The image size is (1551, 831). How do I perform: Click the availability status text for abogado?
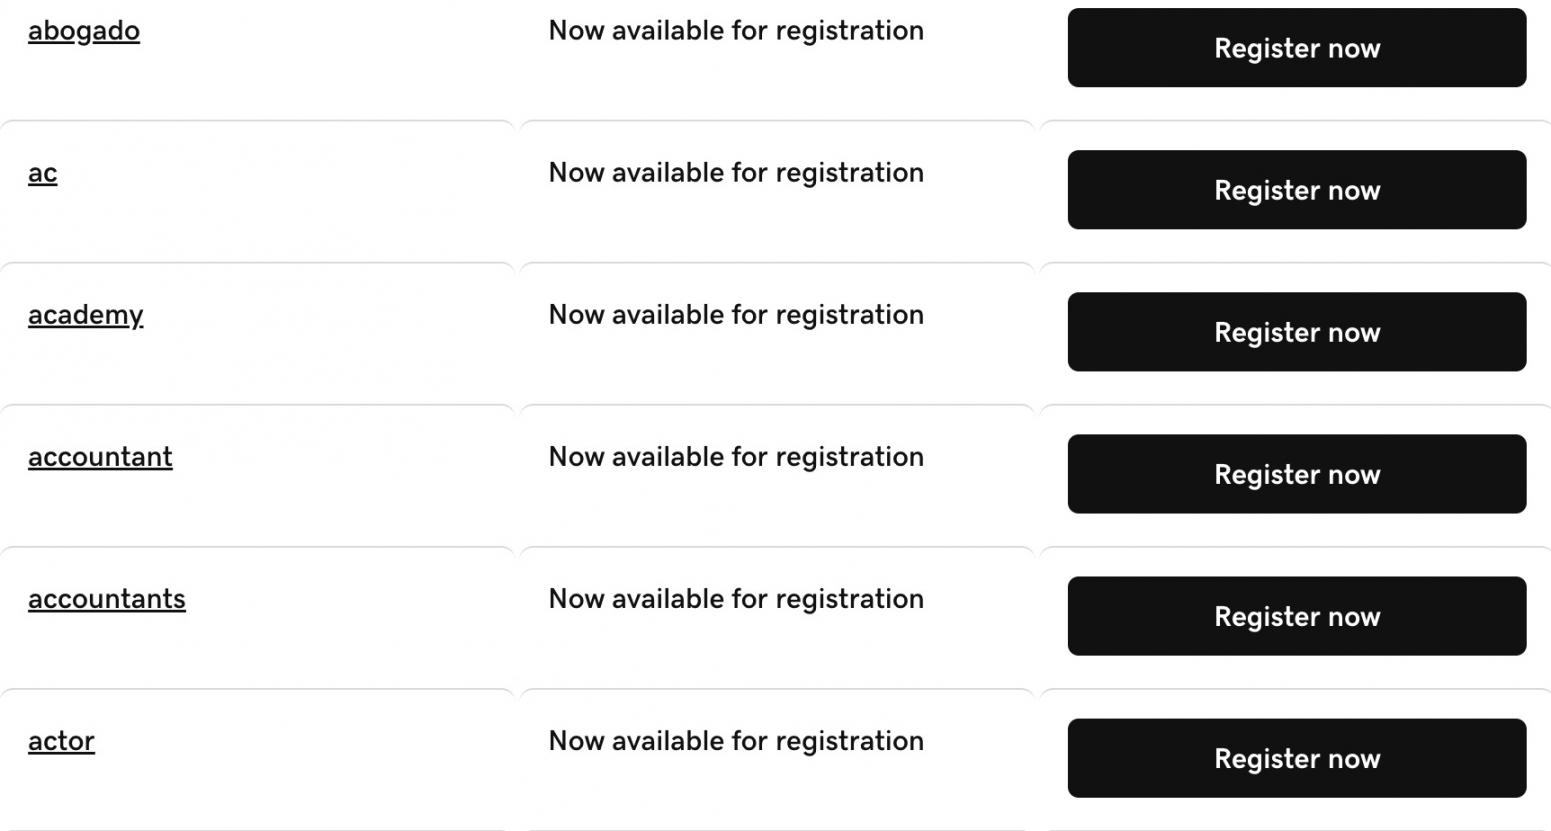click(x=736, y=31)
